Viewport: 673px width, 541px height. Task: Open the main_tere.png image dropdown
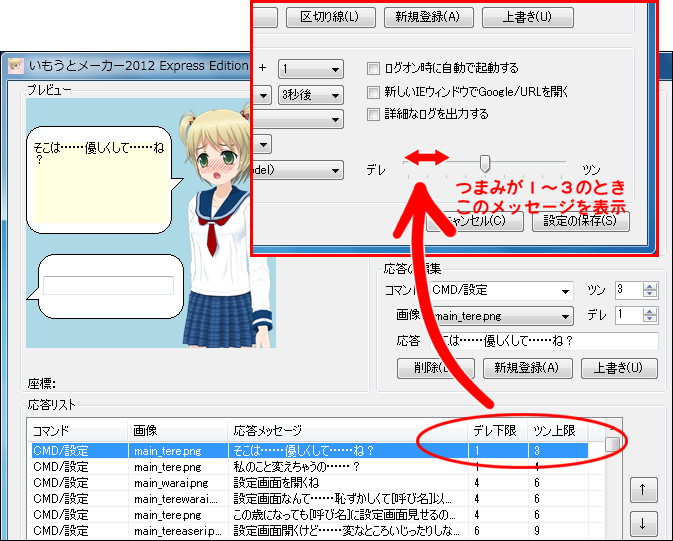pos(499,316)
